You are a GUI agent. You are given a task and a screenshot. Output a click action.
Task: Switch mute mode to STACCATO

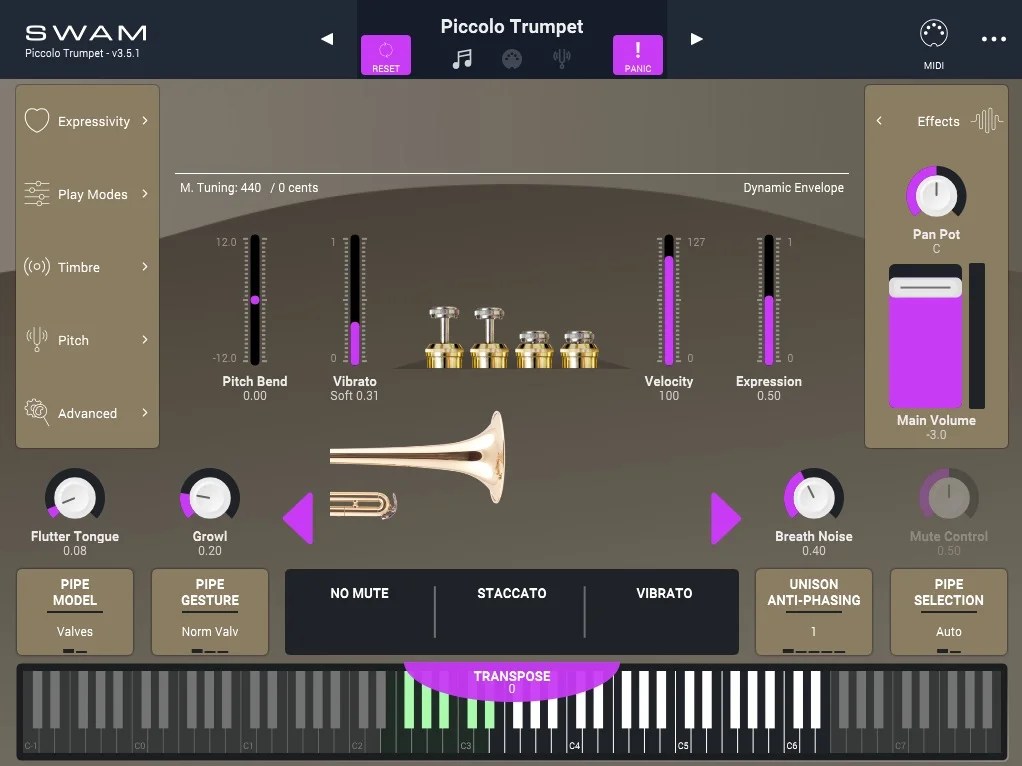pyautogui.click(x=511, y=593)
